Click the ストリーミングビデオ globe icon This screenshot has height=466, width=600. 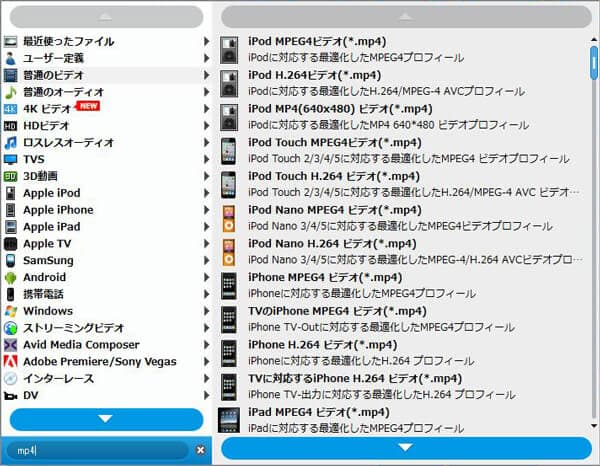click(x=10, y=328)
